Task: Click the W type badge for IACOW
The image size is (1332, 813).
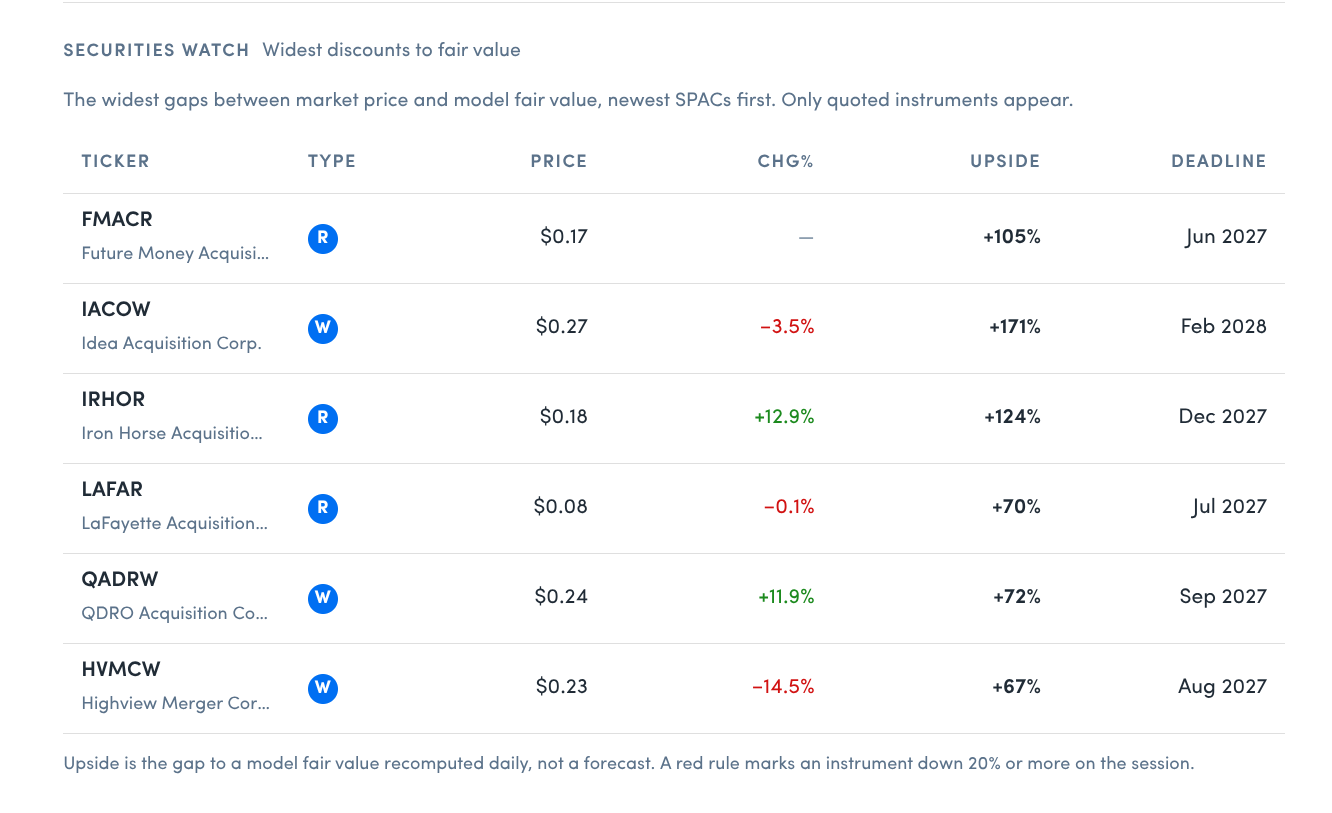Action: click(323, 329)
